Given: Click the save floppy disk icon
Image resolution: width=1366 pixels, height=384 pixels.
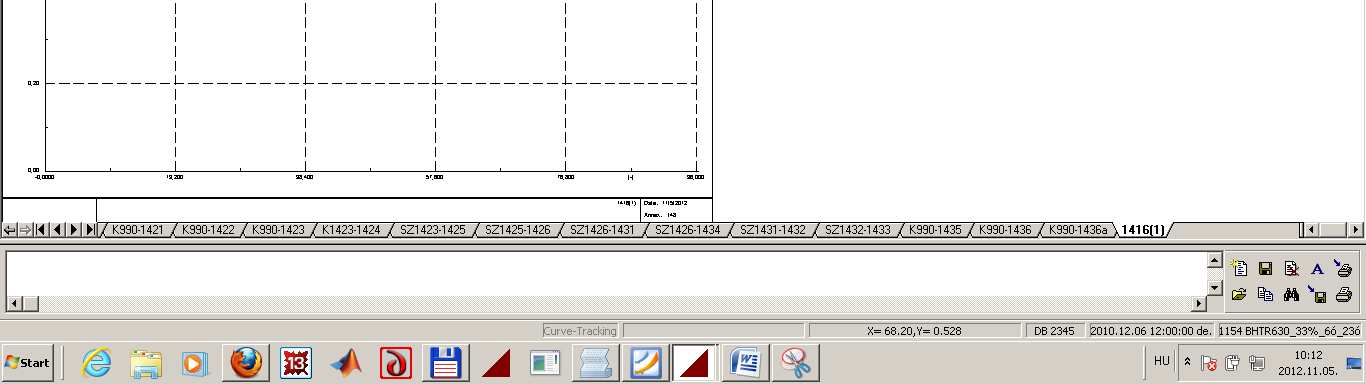Looking at the screenshot, I should point(1265,268).
